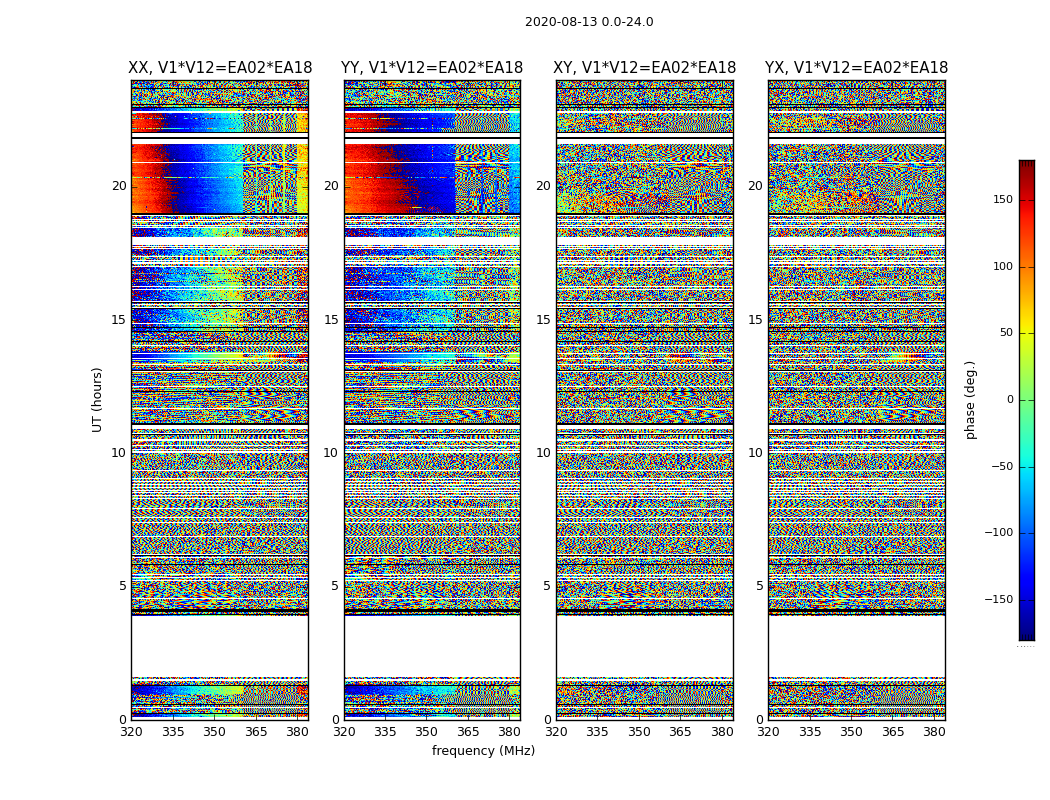Click the 350 frequency tick under YX panel

[x=851, y=732]
